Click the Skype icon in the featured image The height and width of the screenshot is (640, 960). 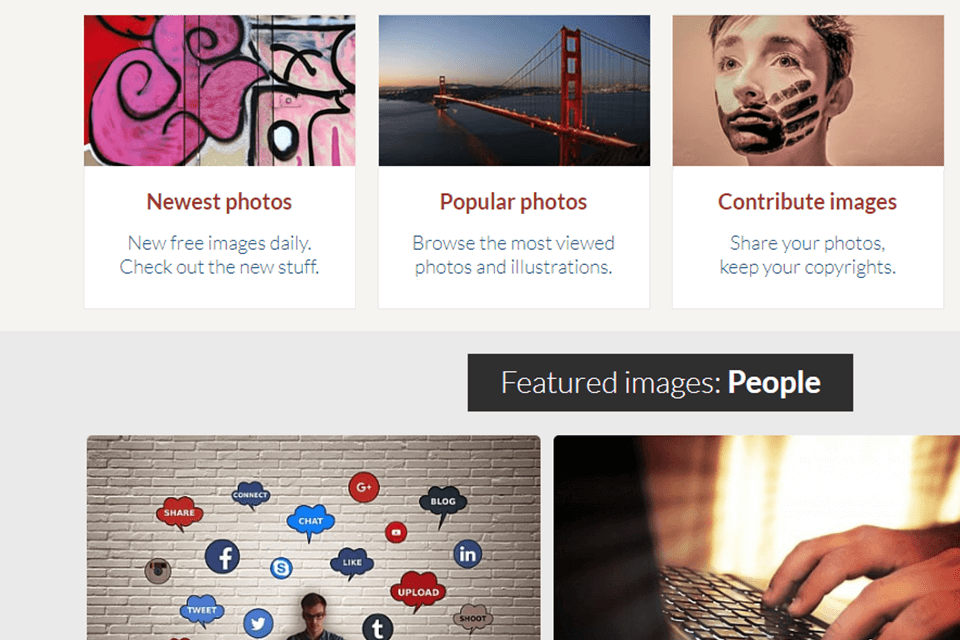281,568
